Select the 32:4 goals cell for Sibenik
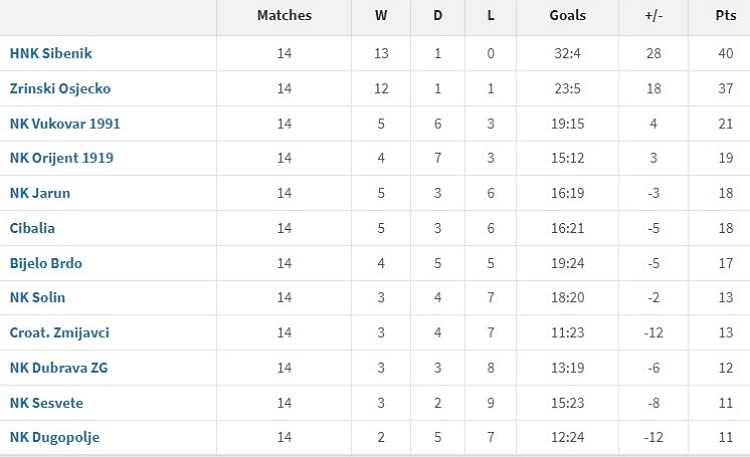 point(568,53)
